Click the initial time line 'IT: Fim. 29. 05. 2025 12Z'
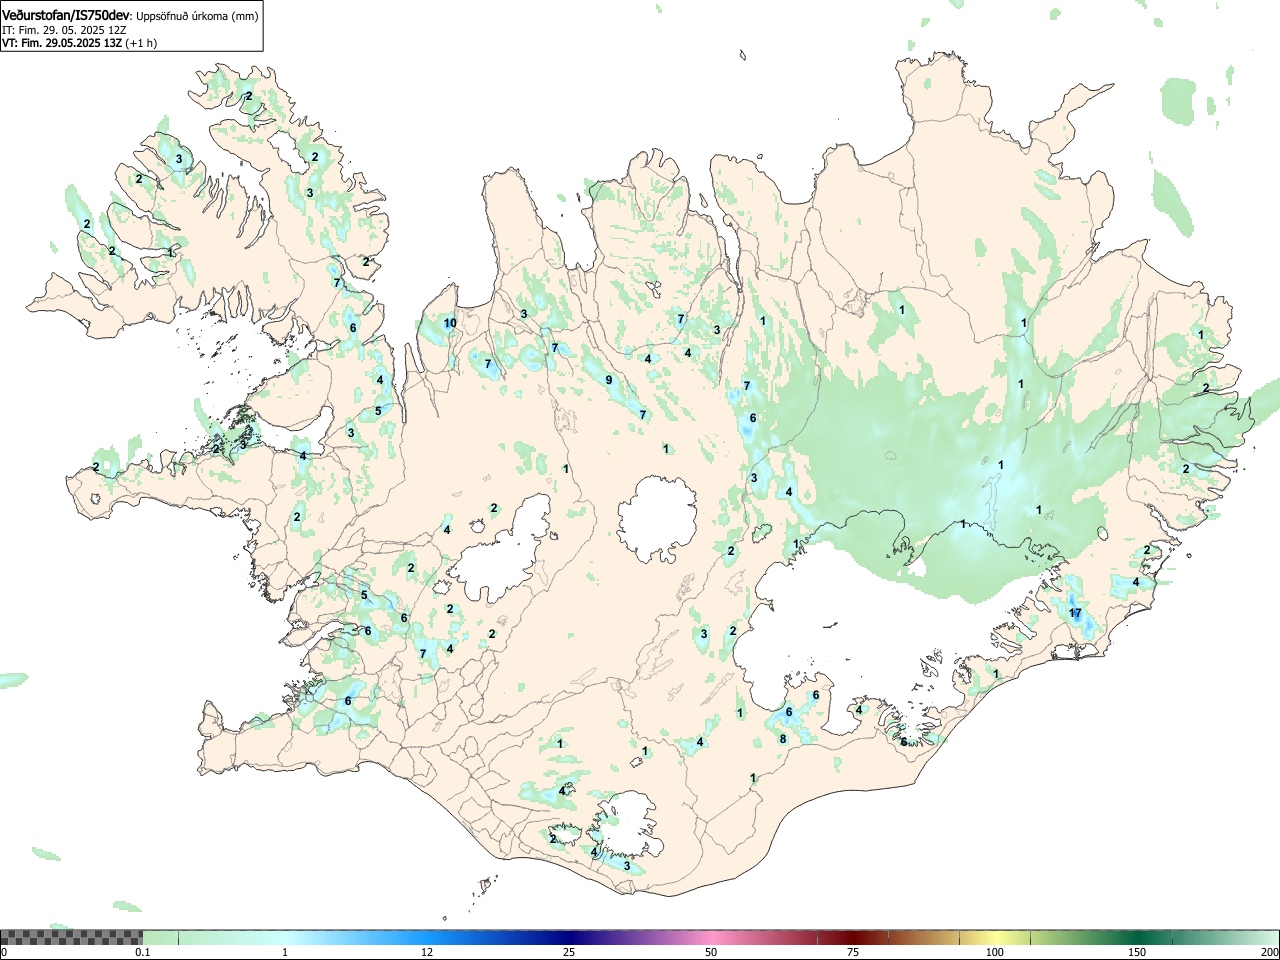Viewport: 1280px width, 960px height. tap(64, 30)
